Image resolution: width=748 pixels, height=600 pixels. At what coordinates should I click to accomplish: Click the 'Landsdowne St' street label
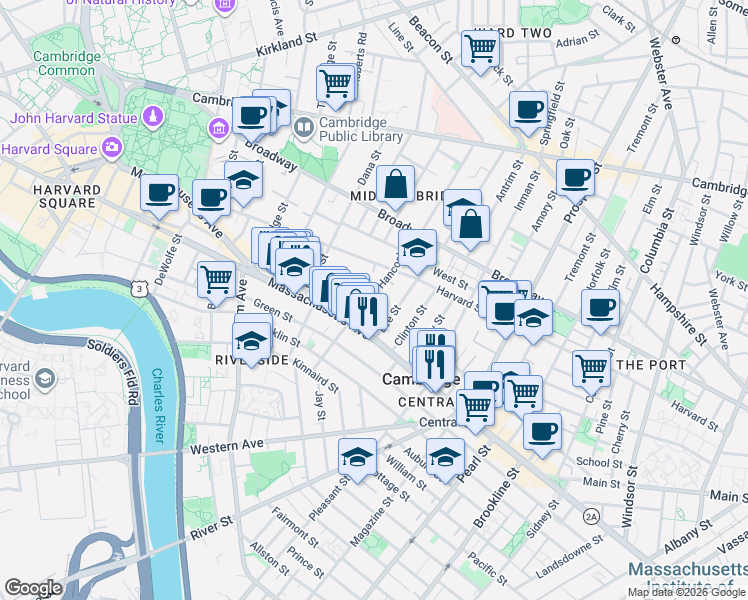coord(570,556)
